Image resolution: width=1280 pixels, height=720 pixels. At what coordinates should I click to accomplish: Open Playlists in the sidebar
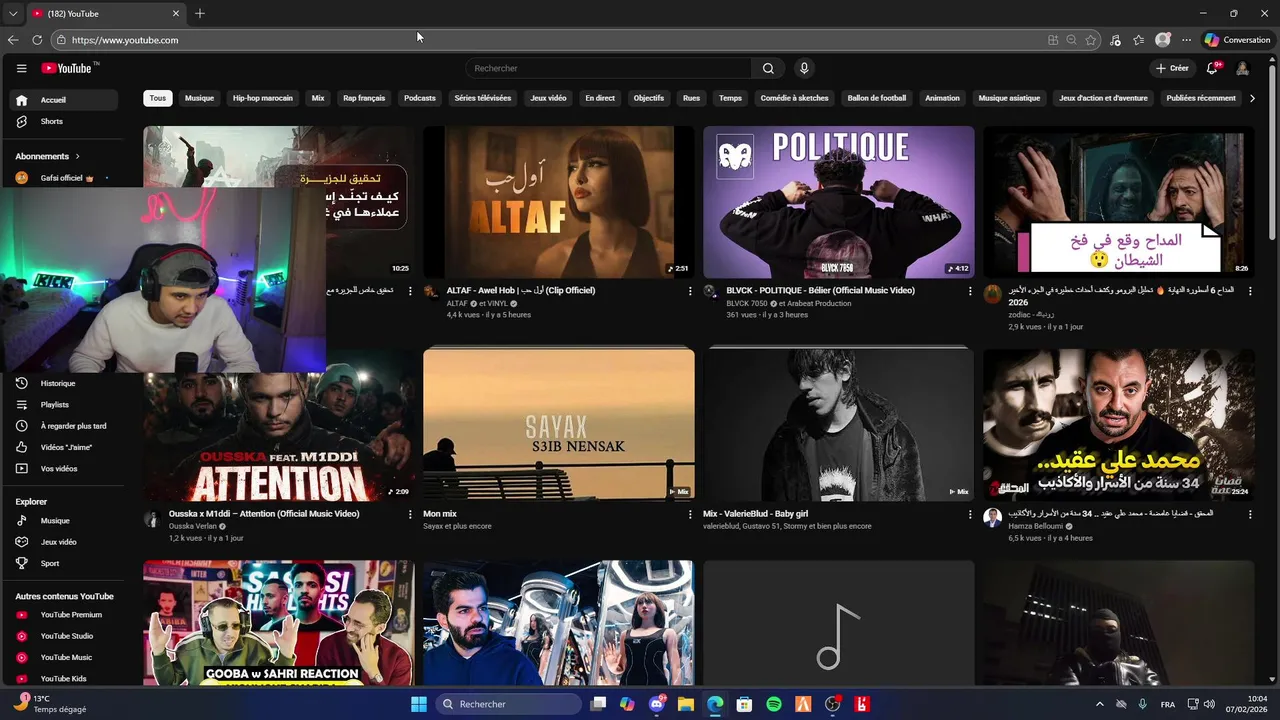tap(64, 405)
